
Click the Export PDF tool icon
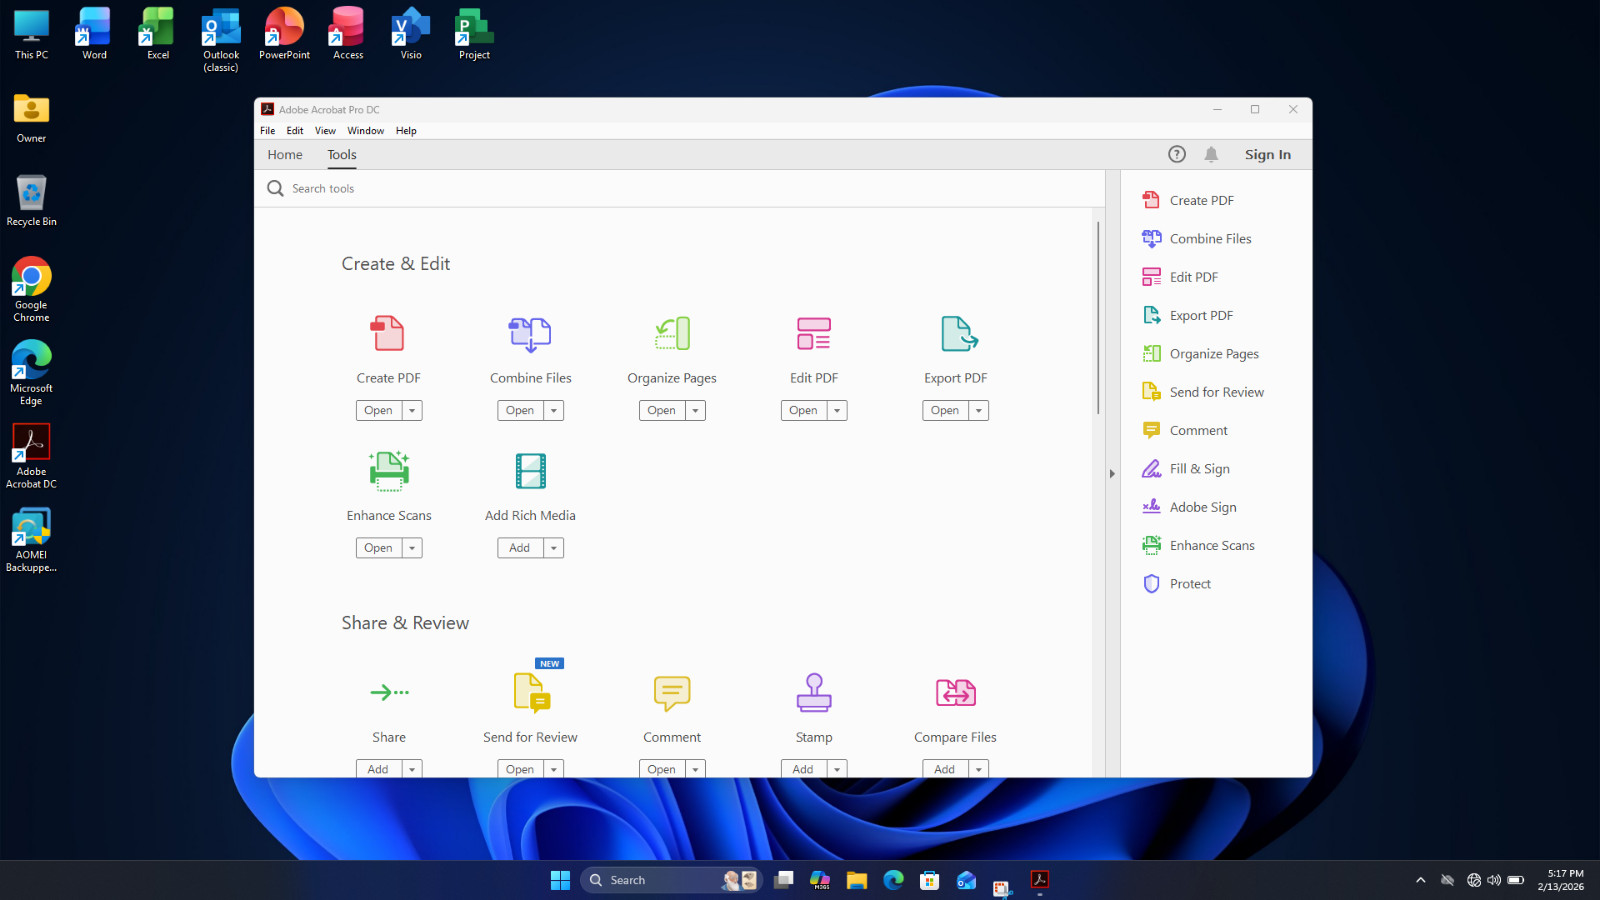[x=958, y=333]
